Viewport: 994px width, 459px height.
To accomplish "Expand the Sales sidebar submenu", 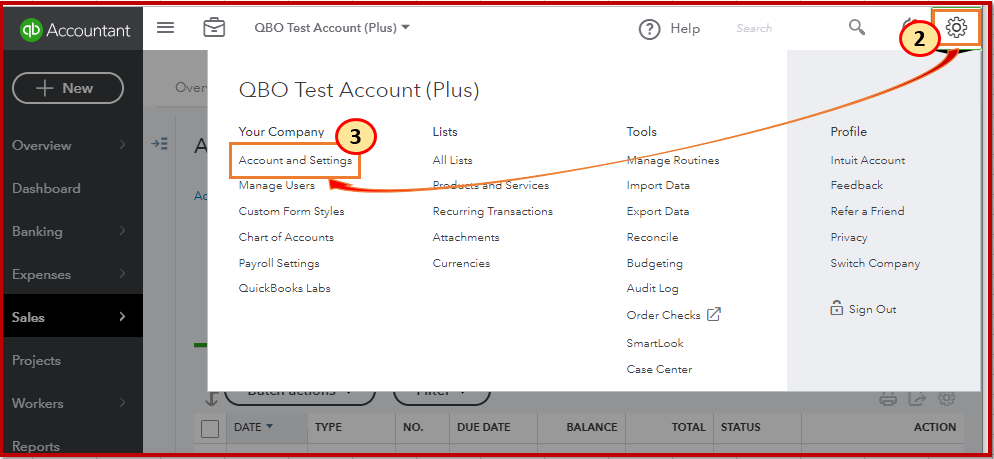I will click(122, 317).
